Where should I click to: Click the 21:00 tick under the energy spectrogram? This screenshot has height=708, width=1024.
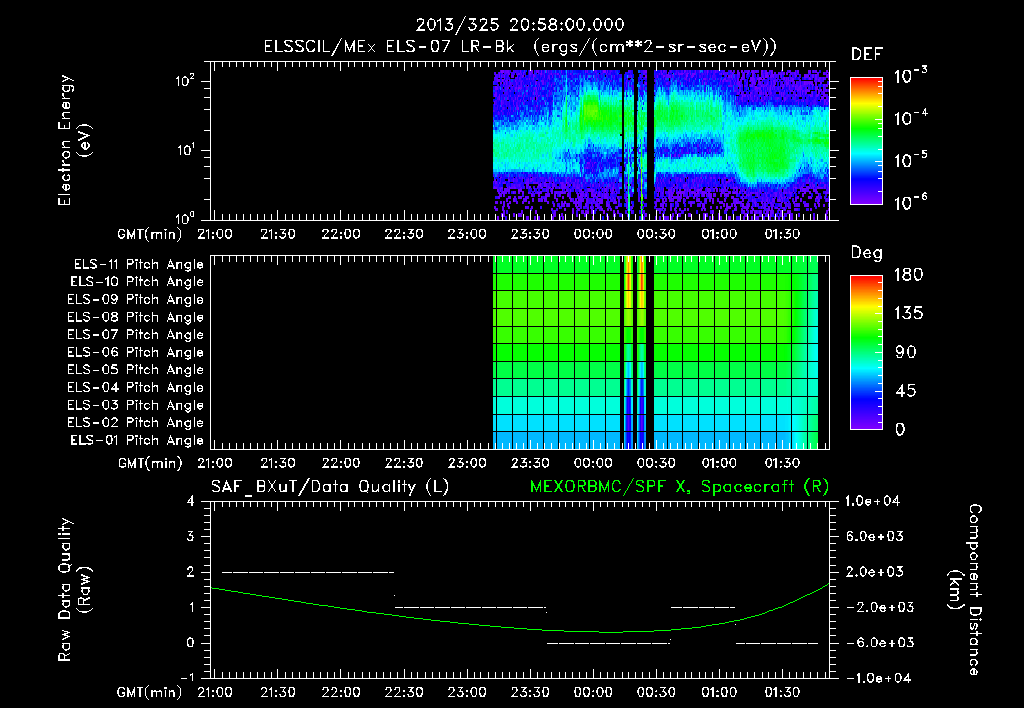214,234
